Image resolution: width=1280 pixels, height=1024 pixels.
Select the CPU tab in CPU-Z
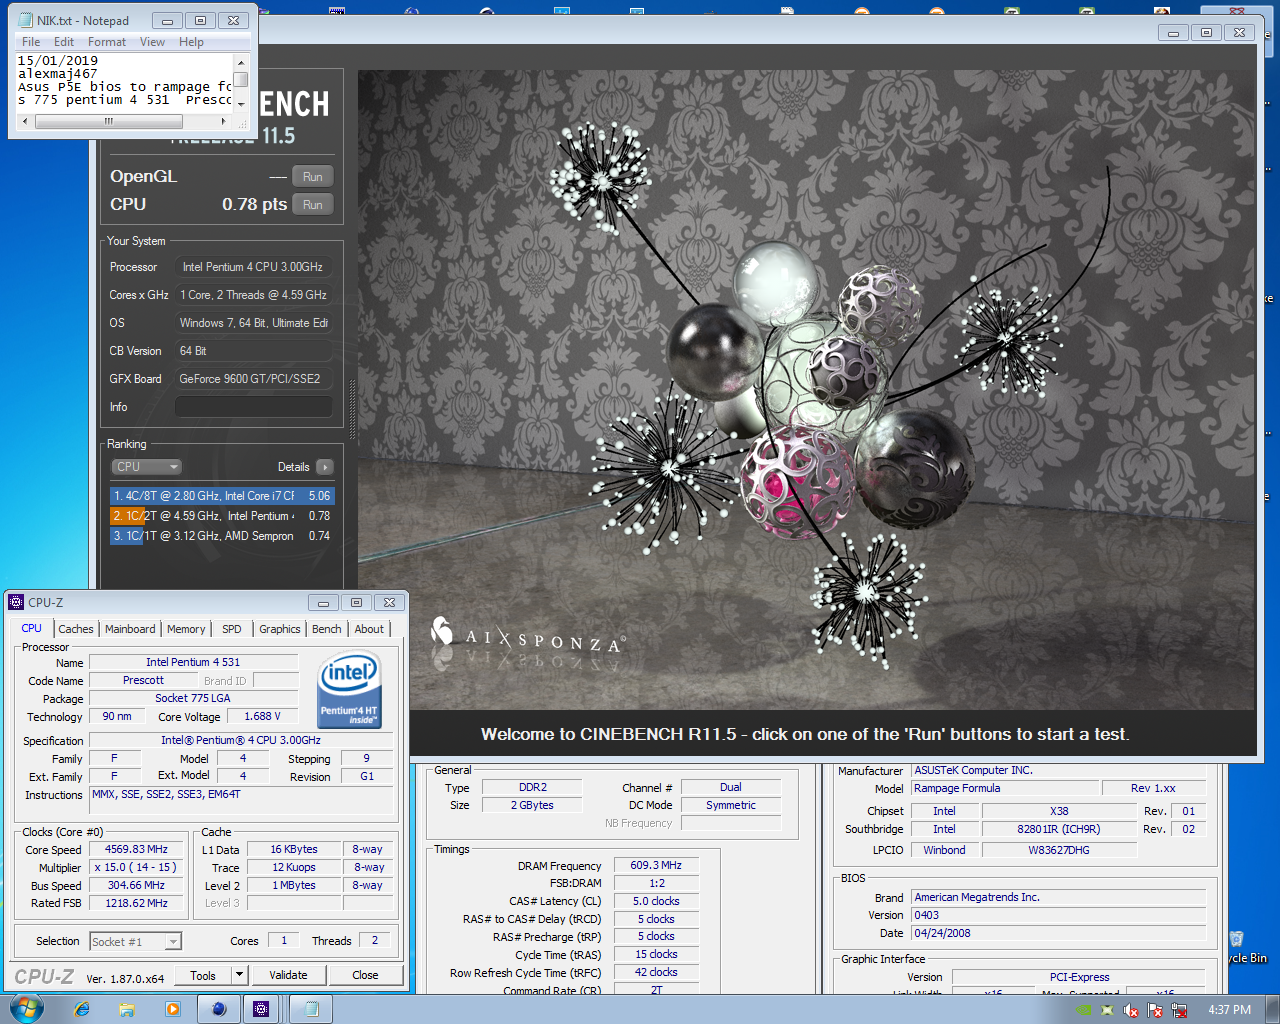coord(32,628)
